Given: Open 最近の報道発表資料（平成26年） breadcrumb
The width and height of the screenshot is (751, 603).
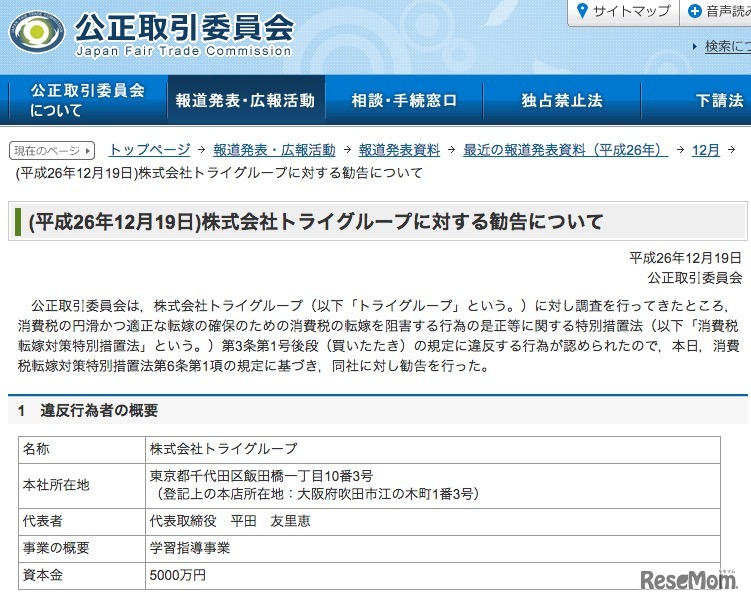Looking at the screenshot, I should [x=565, y=150].
